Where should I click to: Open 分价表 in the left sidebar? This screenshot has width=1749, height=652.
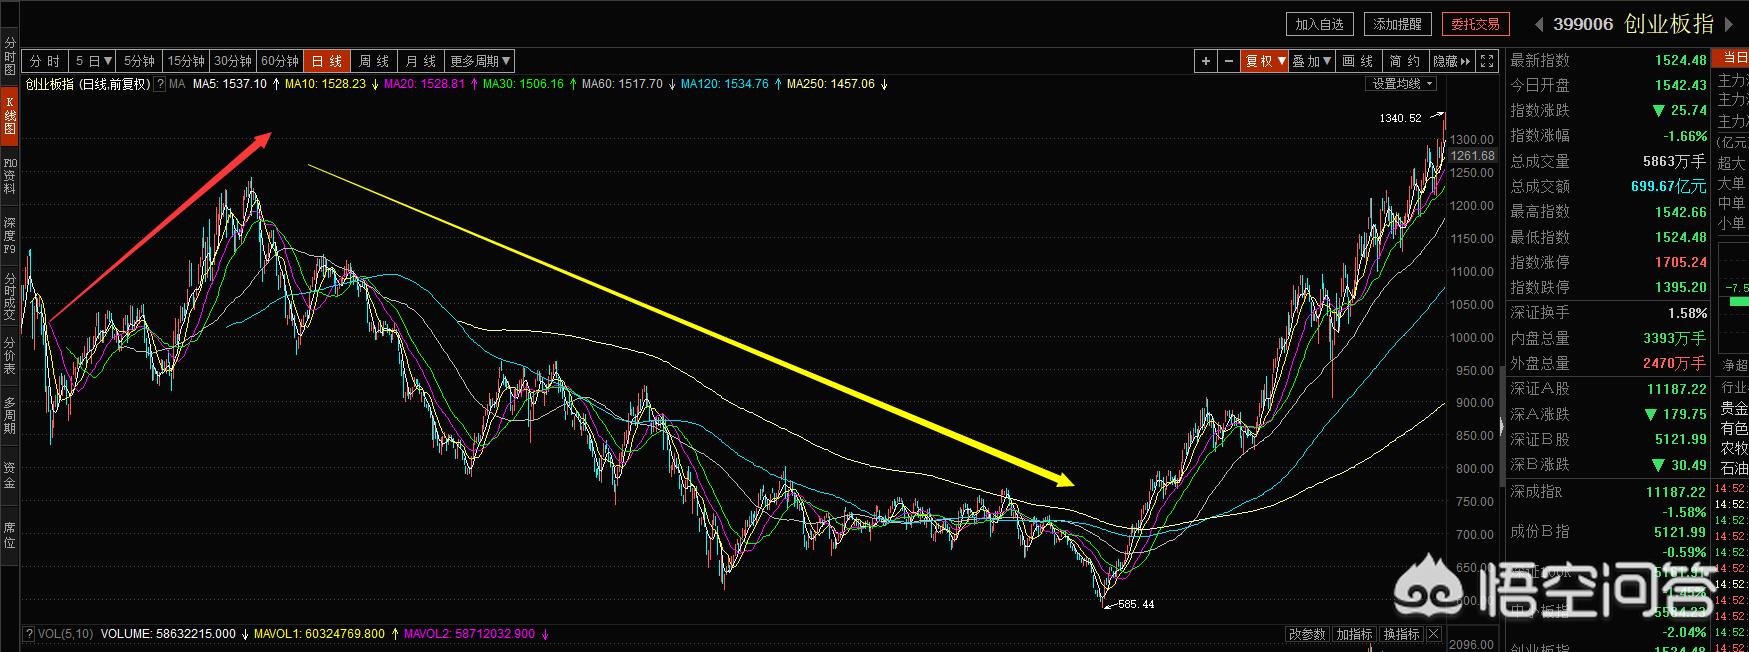click(x=10, y=355)
